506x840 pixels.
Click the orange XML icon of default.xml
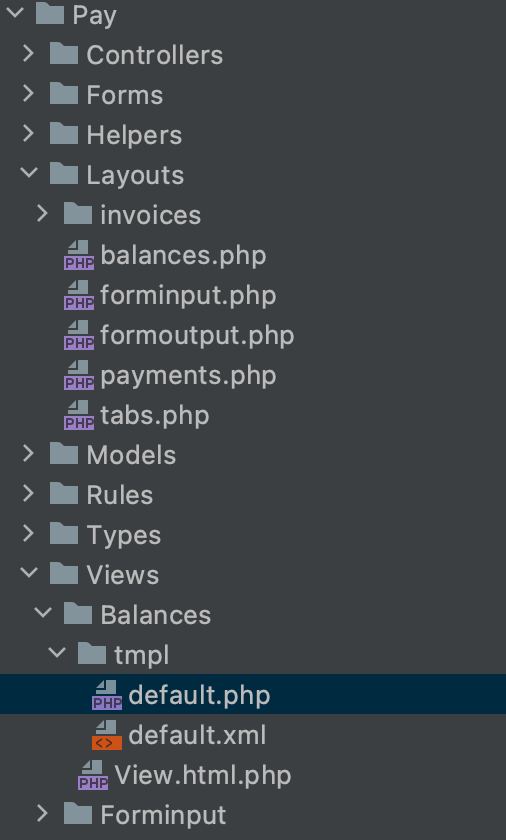[107, 735]
